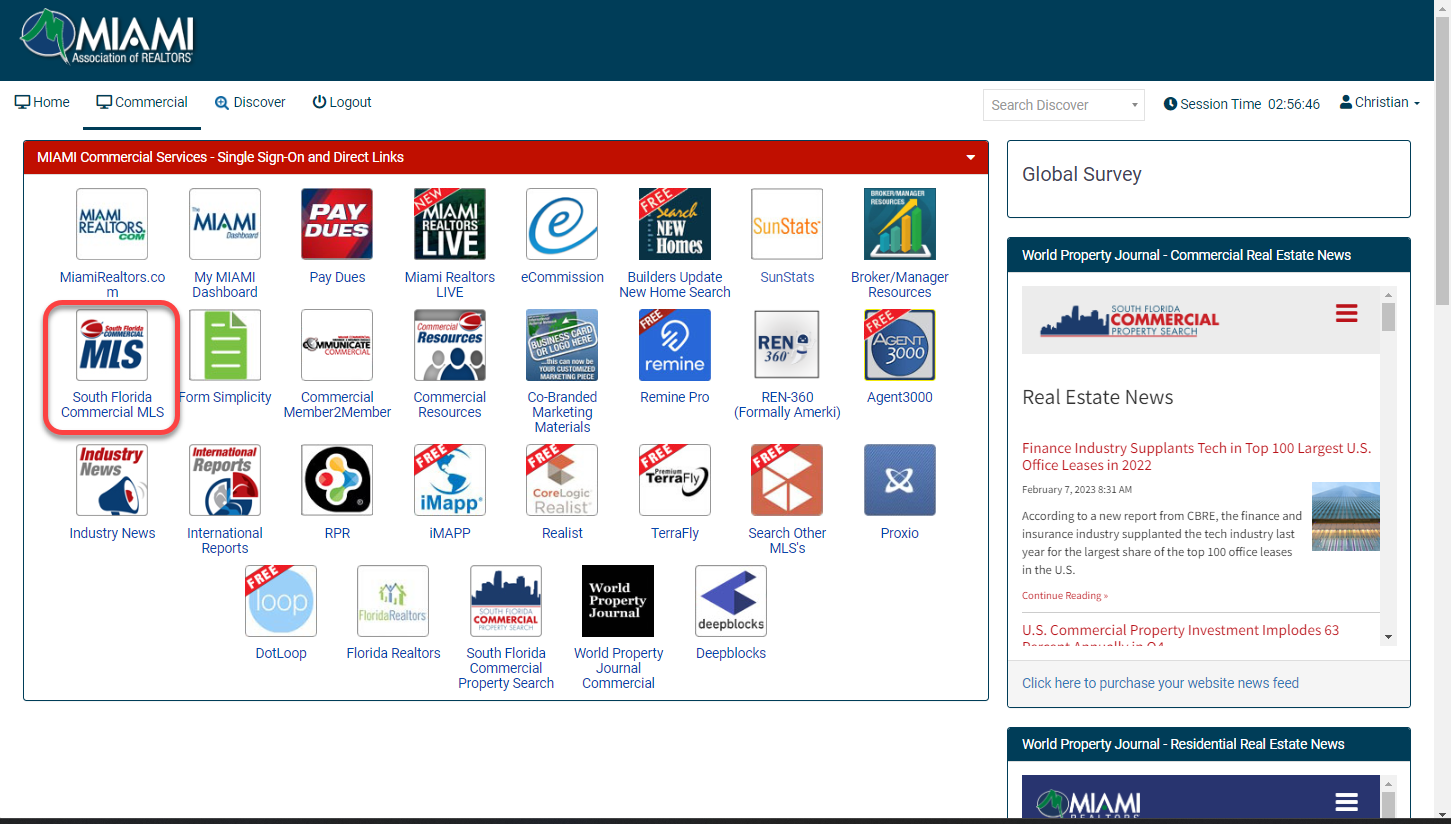Open the white hamburger menu in Residential news
Screen dimensions: 1451x824
tap(1347, 802)
